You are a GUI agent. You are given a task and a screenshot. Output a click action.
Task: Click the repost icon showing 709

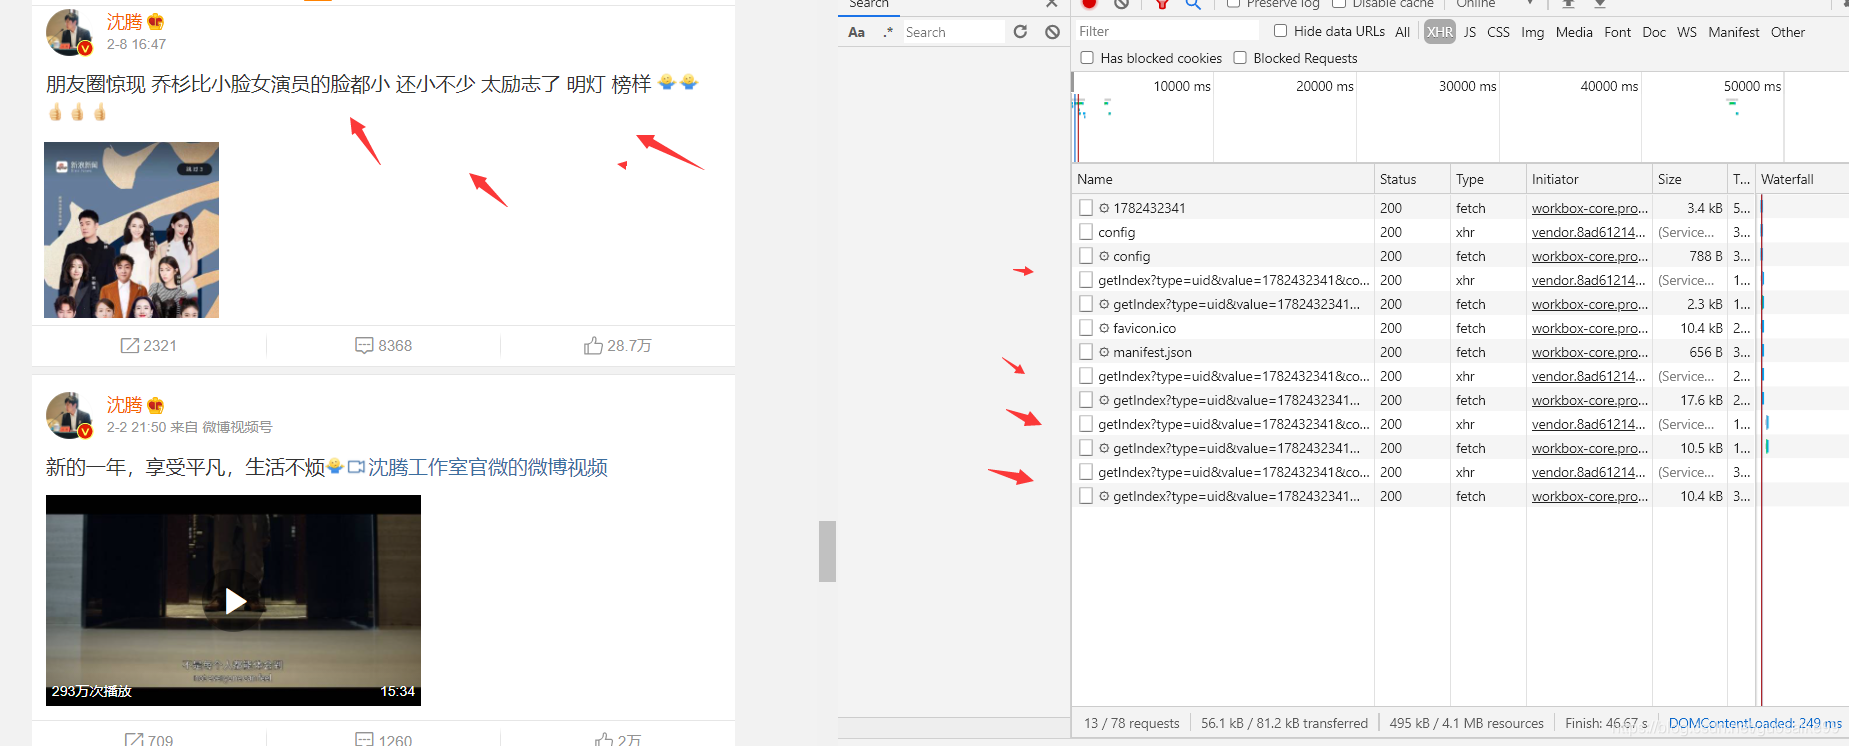(x=134, y=740)
